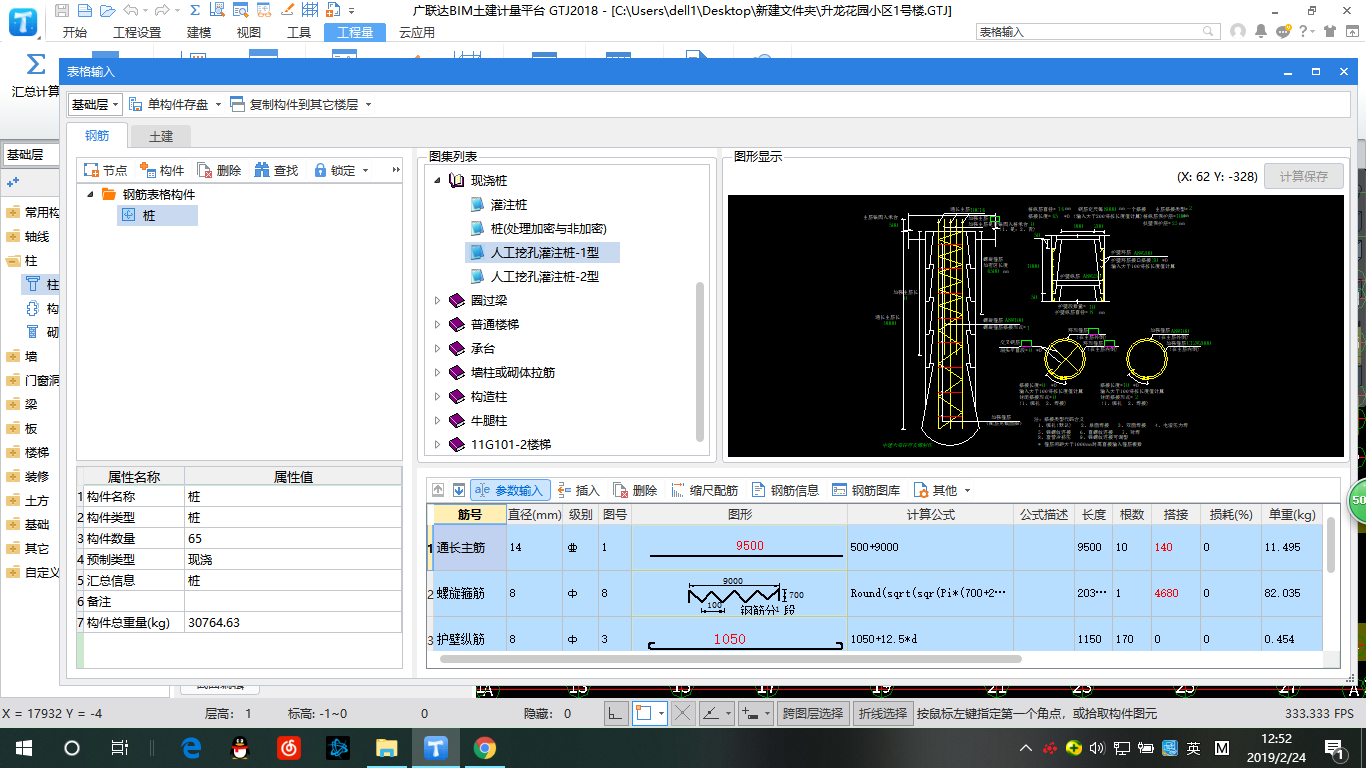Screen dimensions: 1366x768
Task: Click the 螺旋箍筋 row name cell
Action: coord(469,593)
